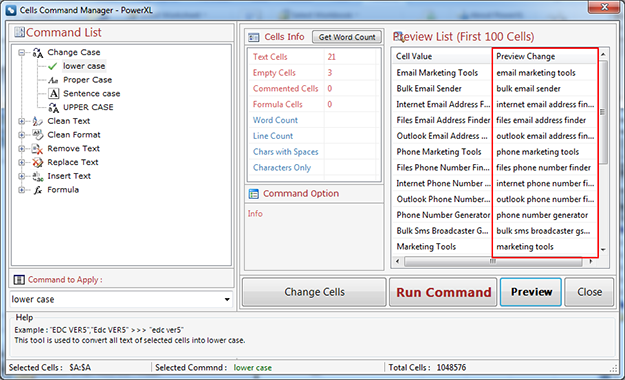The image size is (625, 380).
Task: Click the Cell Value column header
Action: pos(442,56)
